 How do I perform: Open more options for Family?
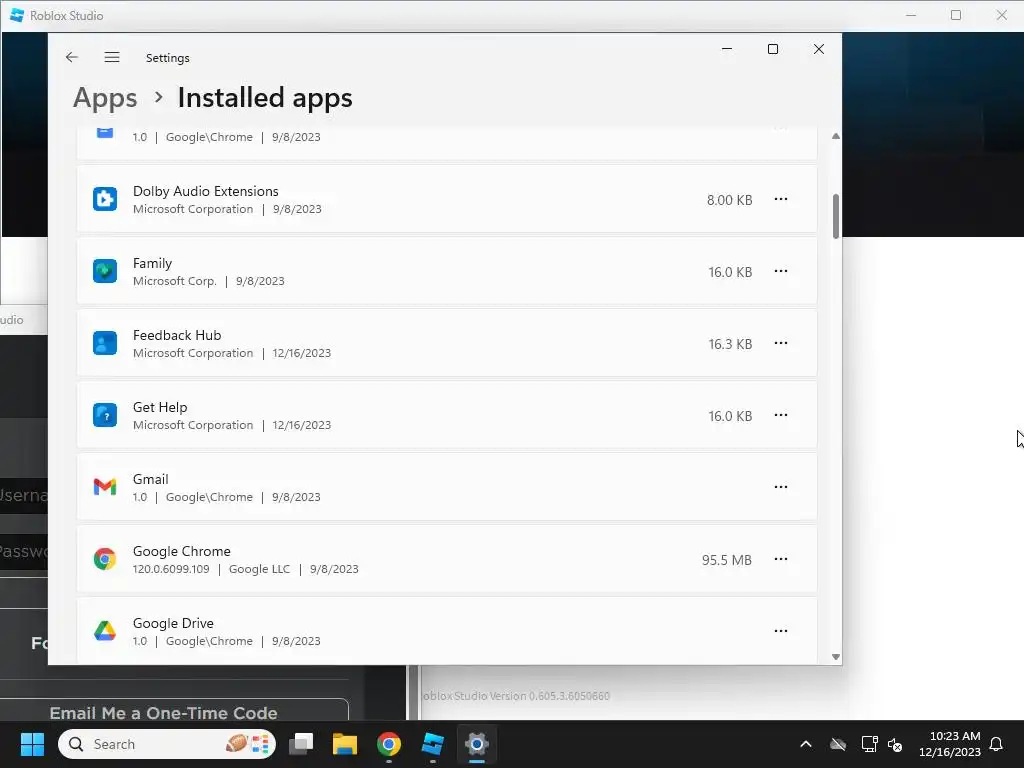pos(780,271)
